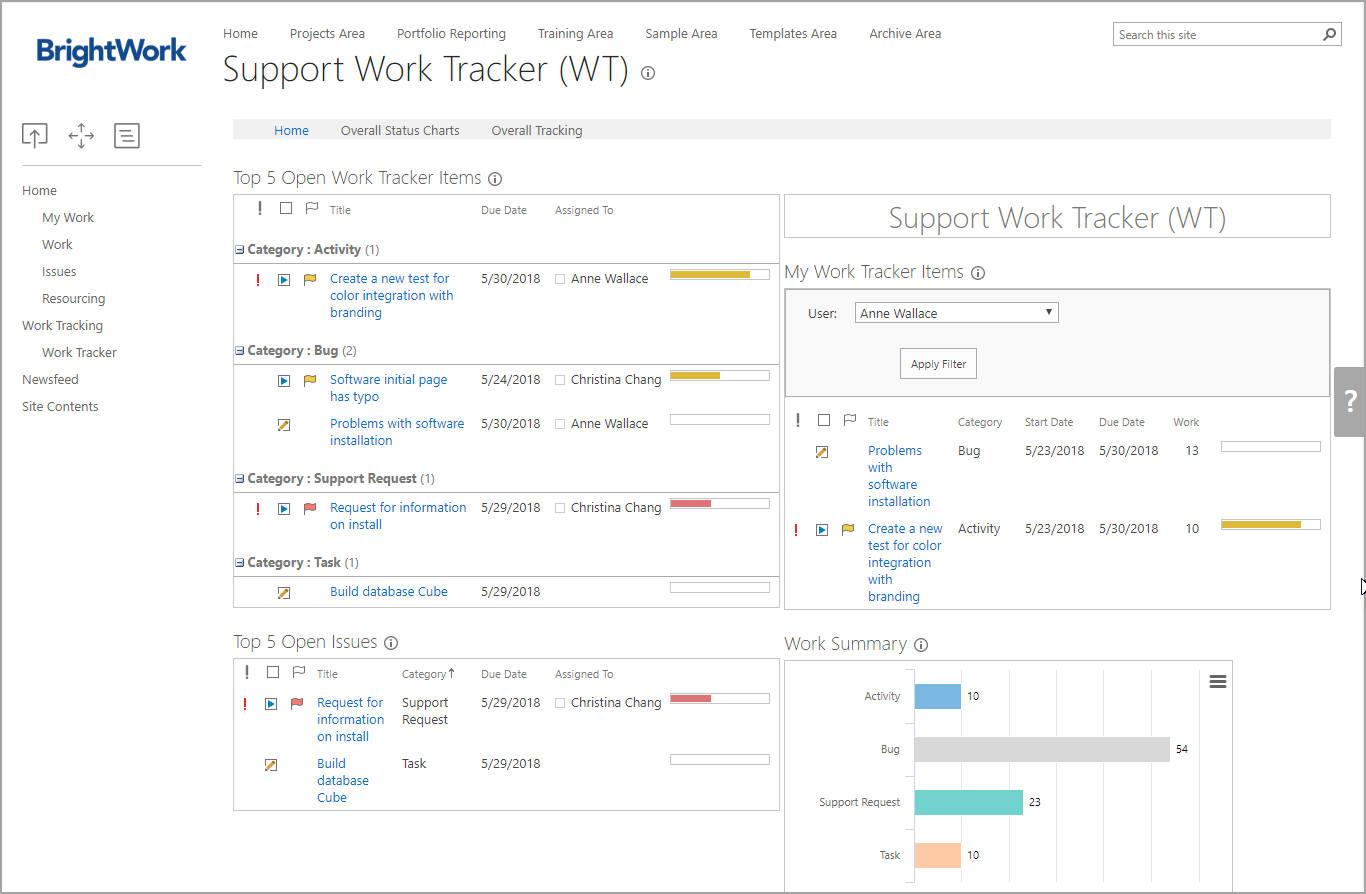Collapse the Category : Support Request group

tap(239, 479)
